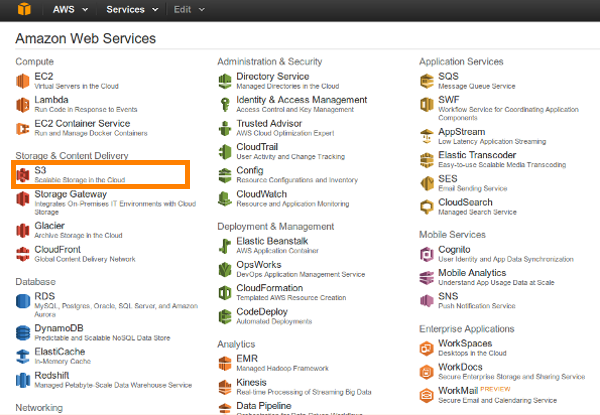600x415 pixels.
Task: Open the Redshift link
Action: pos(52,375)
